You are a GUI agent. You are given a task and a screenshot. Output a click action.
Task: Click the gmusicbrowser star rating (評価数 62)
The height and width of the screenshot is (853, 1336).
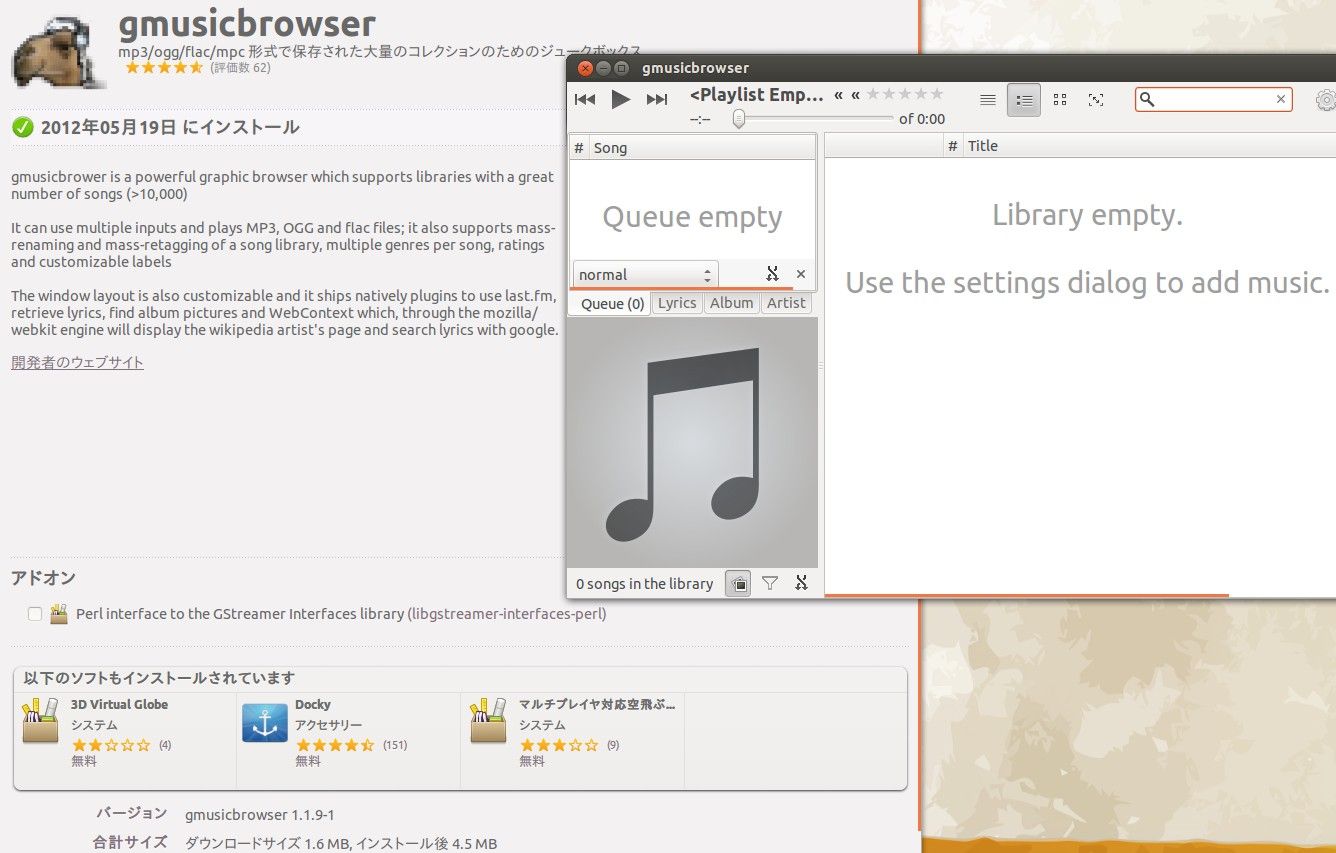(x=164, y=68)
